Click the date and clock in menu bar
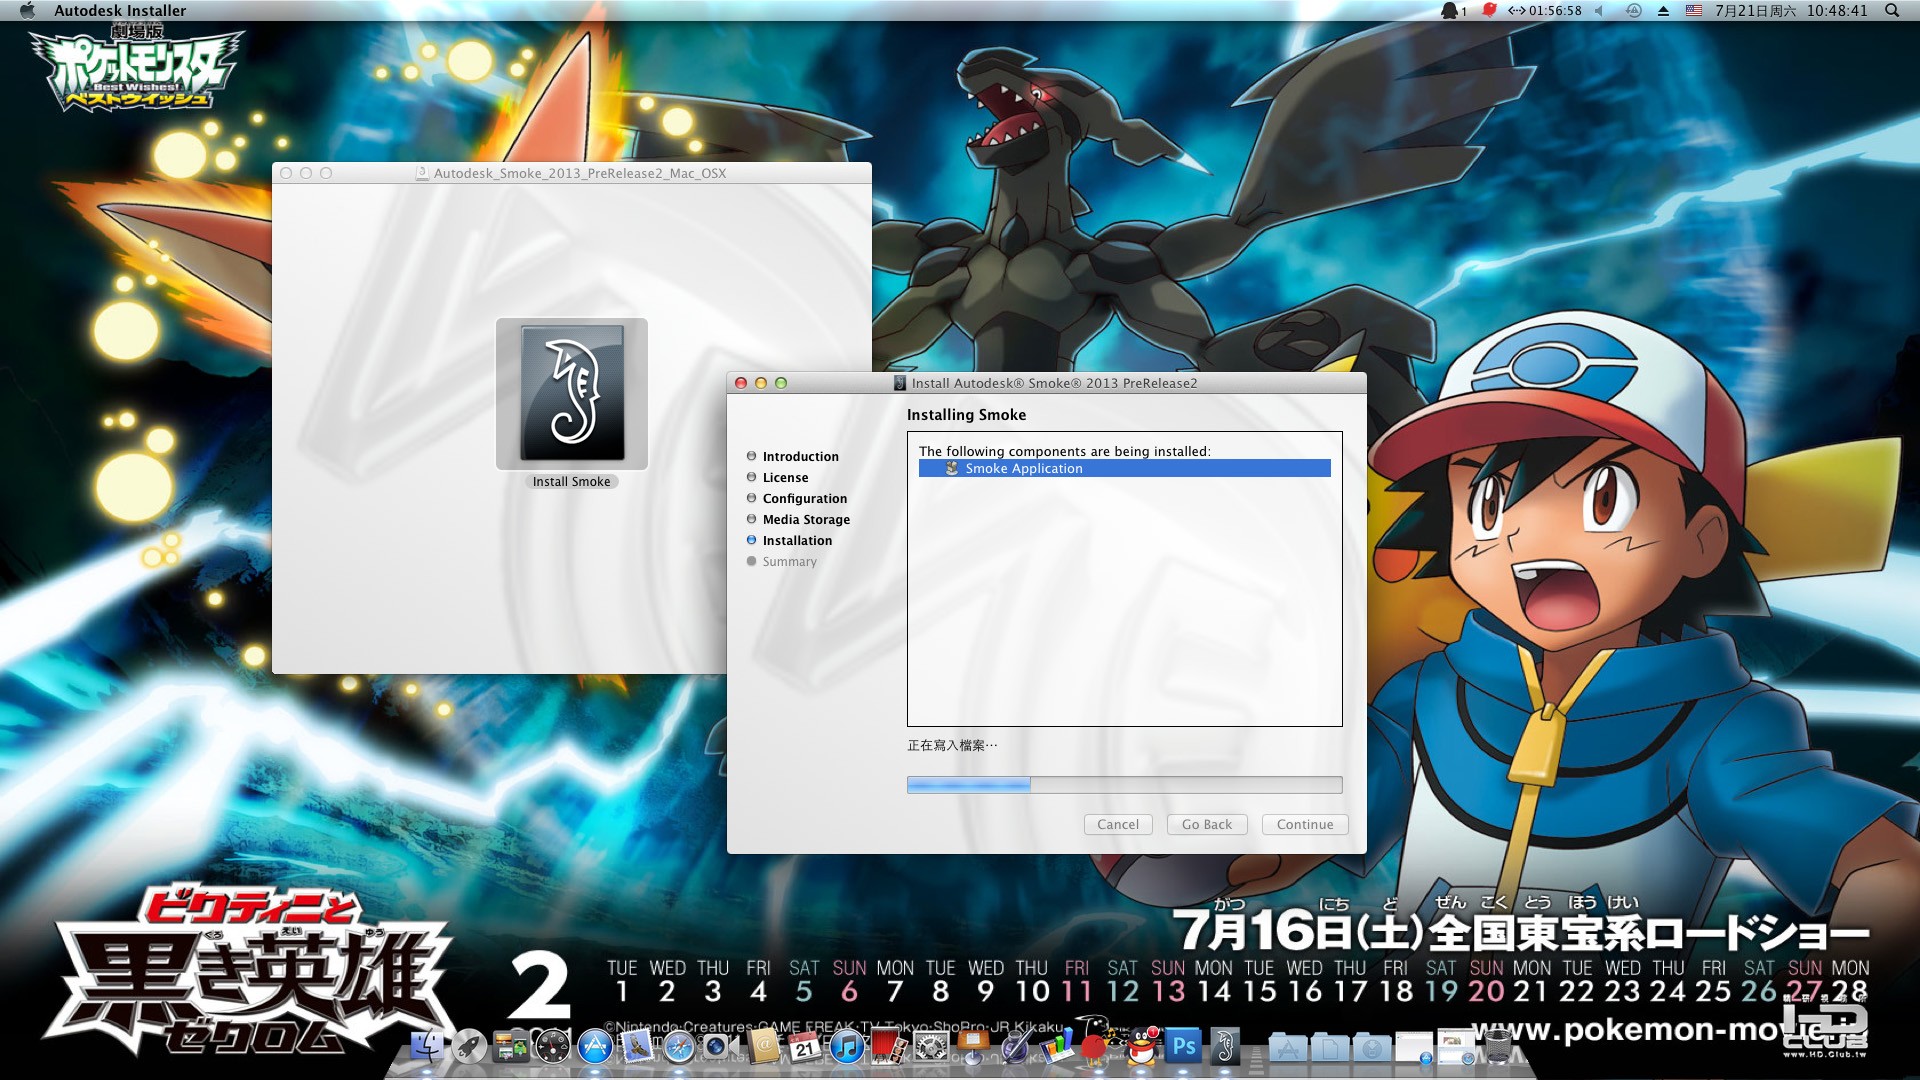1920x1080 pixels. click(x=1791, y=10)
